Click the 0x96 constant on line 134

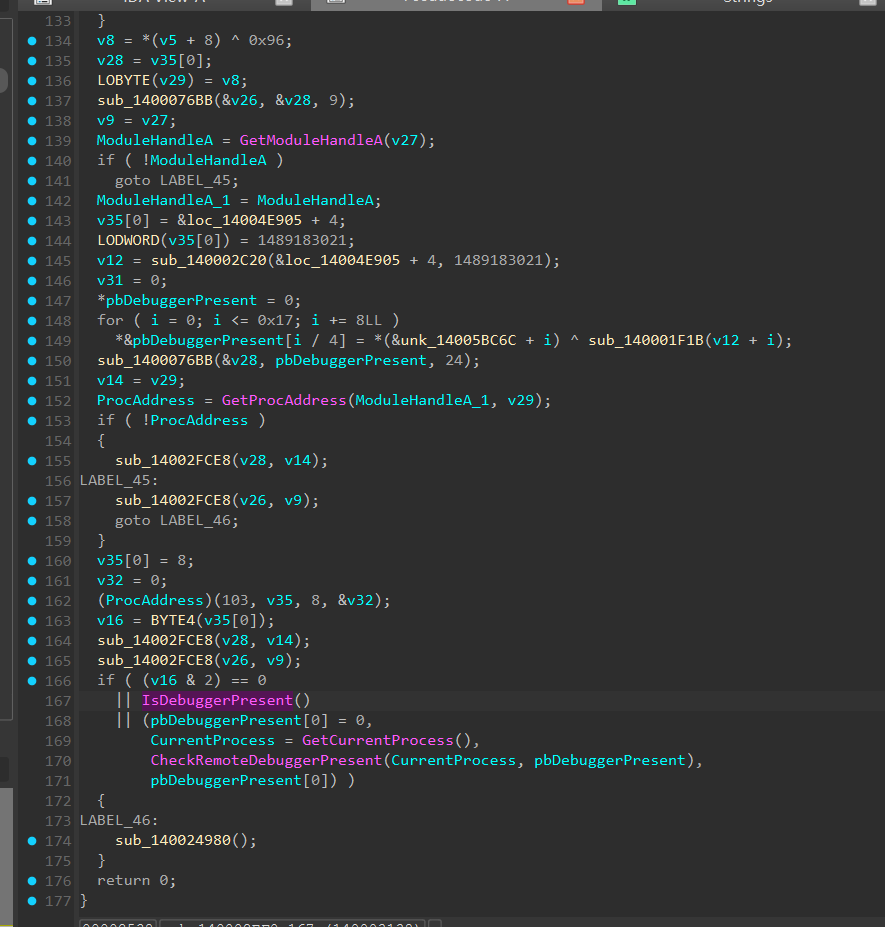(x=266, y=41)
